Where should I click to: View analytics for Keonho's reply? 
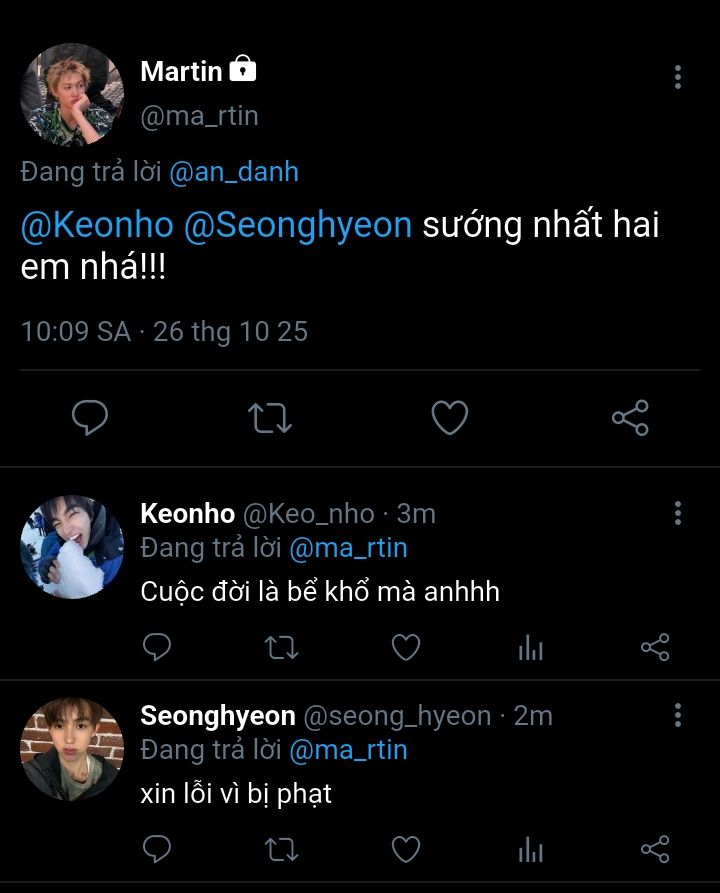coord(530,648)
